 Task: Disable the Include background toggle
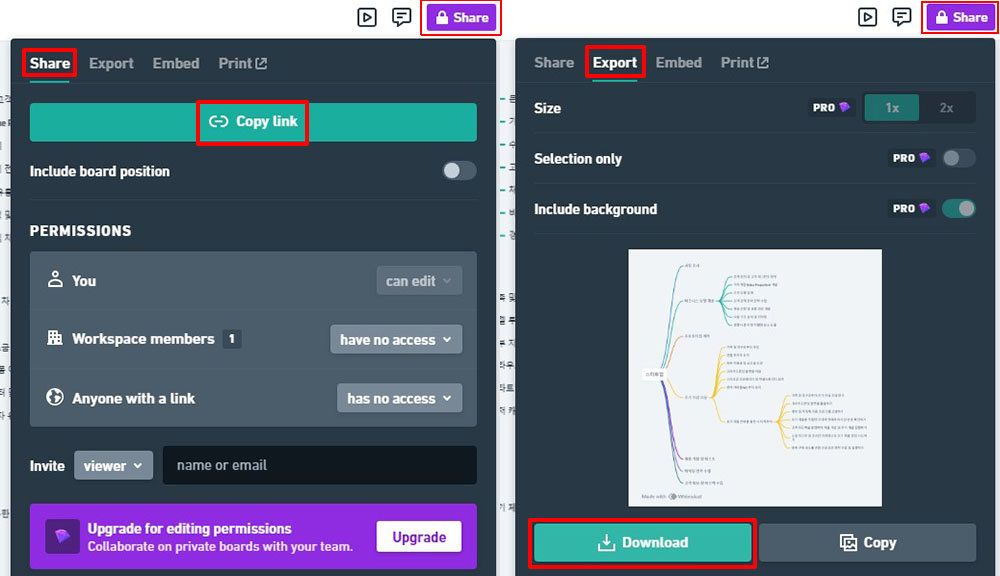tap(958, 209)
